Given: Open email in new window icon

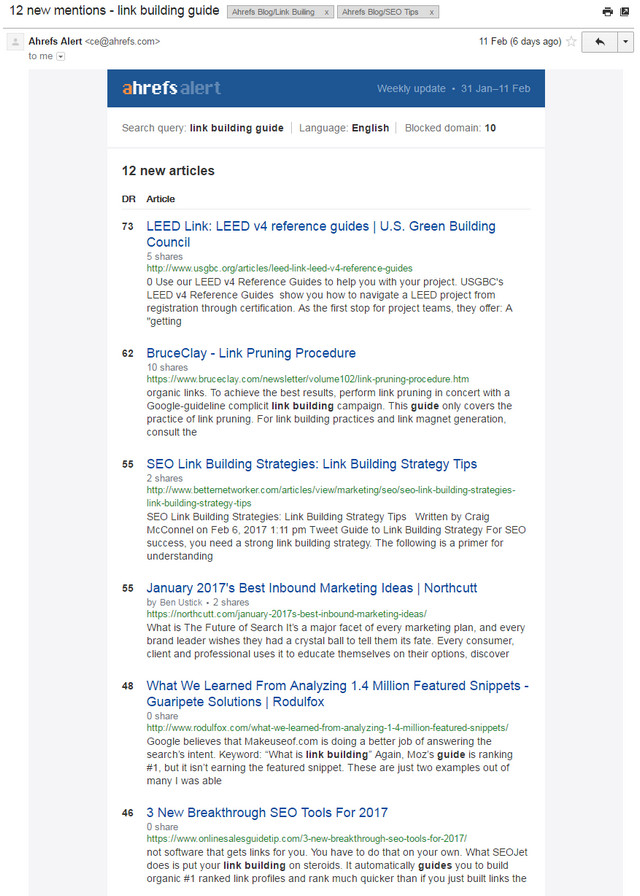Looking at the screenshot, I should [x=625, y=11].
